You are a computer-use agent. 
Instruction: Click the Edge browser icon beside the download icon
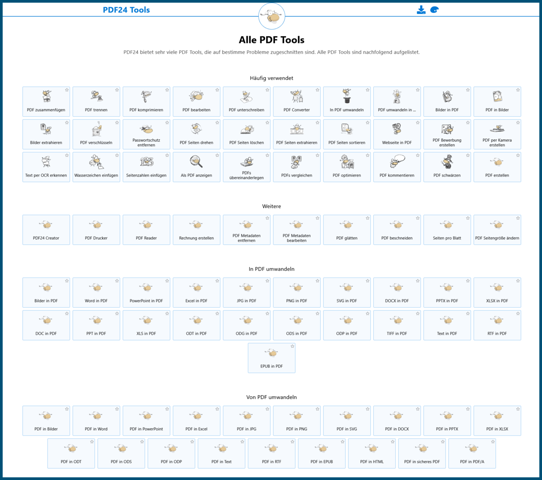point(434,10)
